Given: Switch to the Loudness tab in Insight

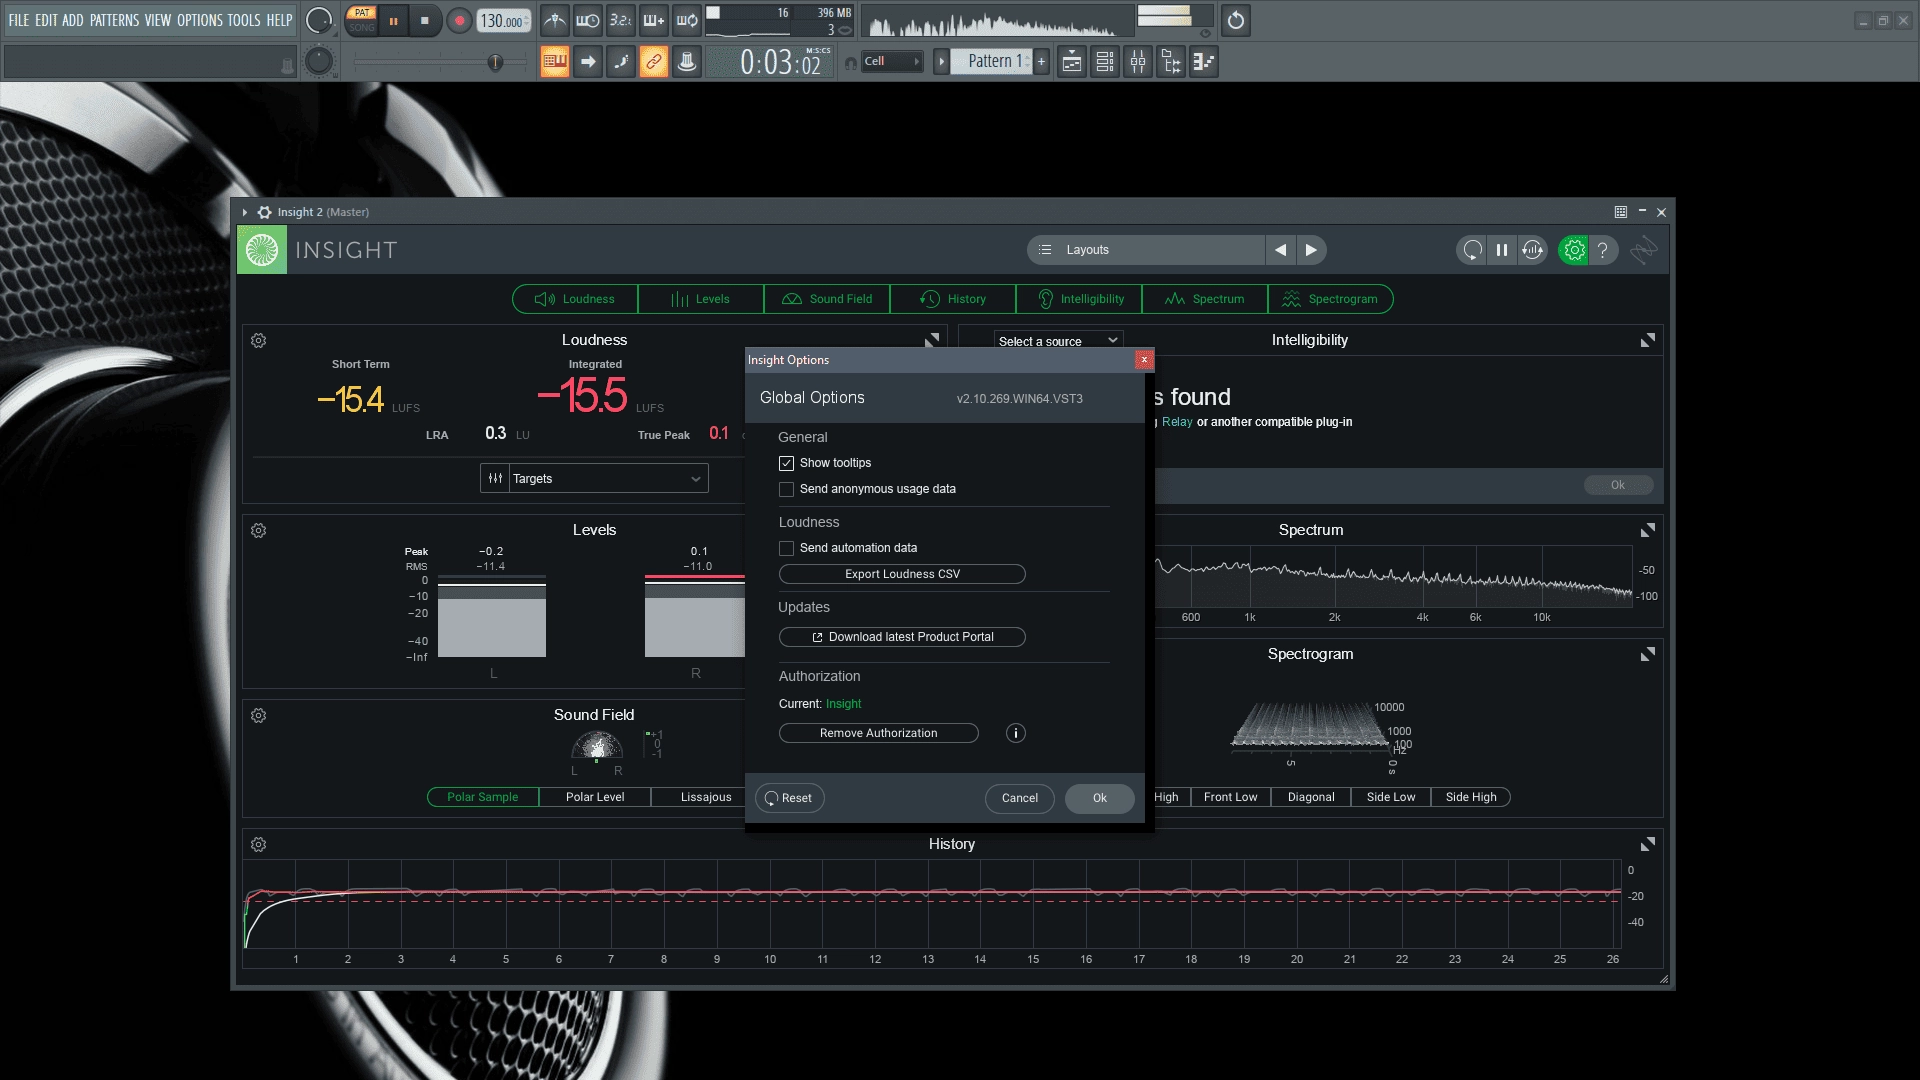Looking at the screenshot, I should point(575,299).
